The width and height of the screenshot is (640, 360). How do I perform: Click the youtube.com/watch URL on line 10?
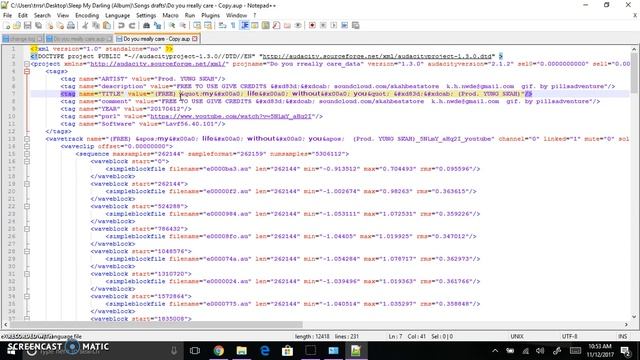tap(231, 116)
